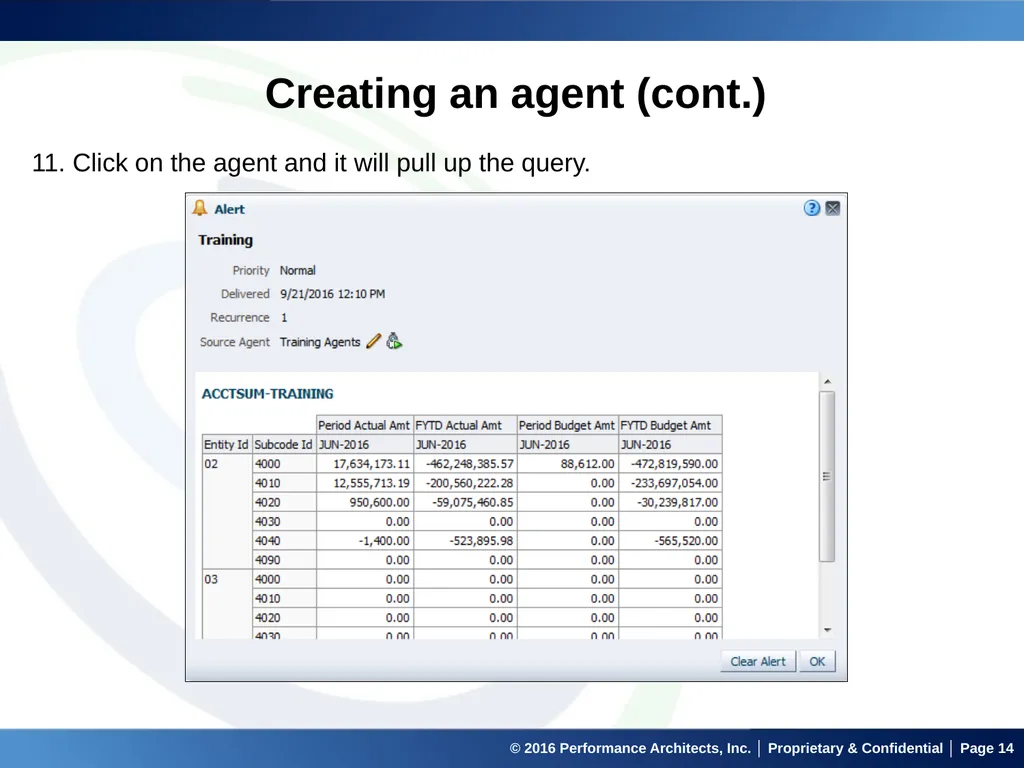
Task: Click the vertical scrollbar thumb
Action: 827,476
